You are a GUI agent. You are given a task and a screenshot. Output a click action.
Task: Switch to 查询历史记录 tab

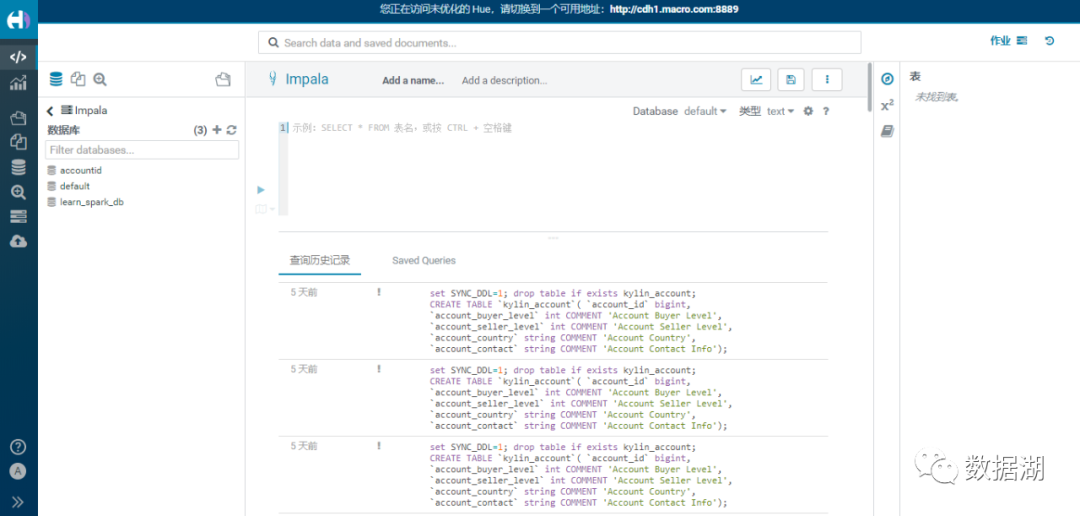(320, 260)
